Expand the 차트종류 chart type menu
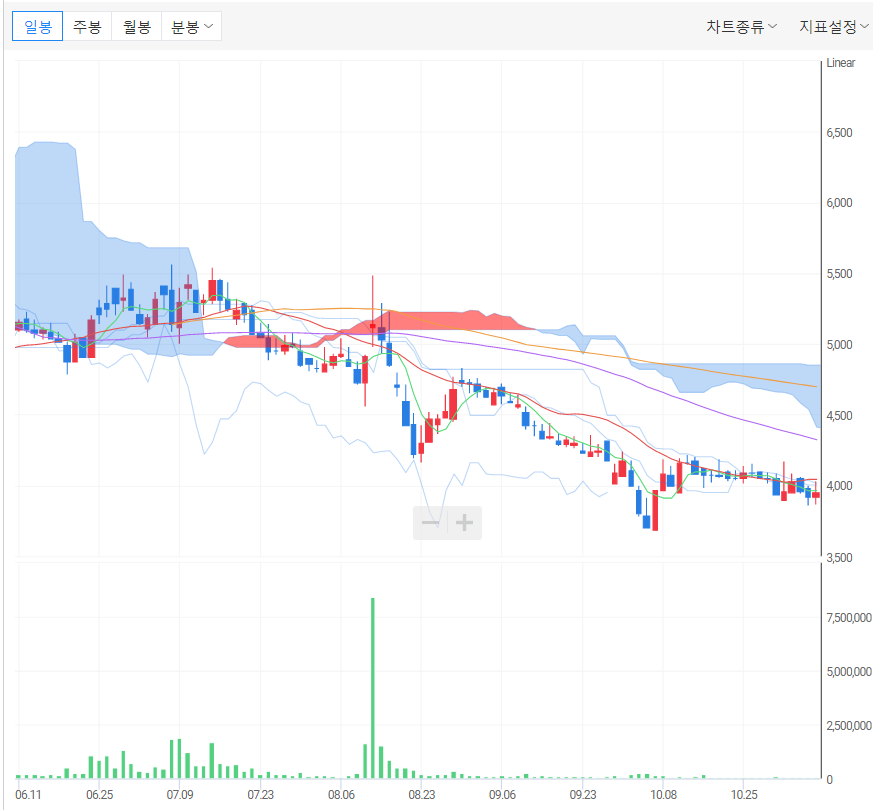Screen dimensions: 873x810 coord(742,26)
